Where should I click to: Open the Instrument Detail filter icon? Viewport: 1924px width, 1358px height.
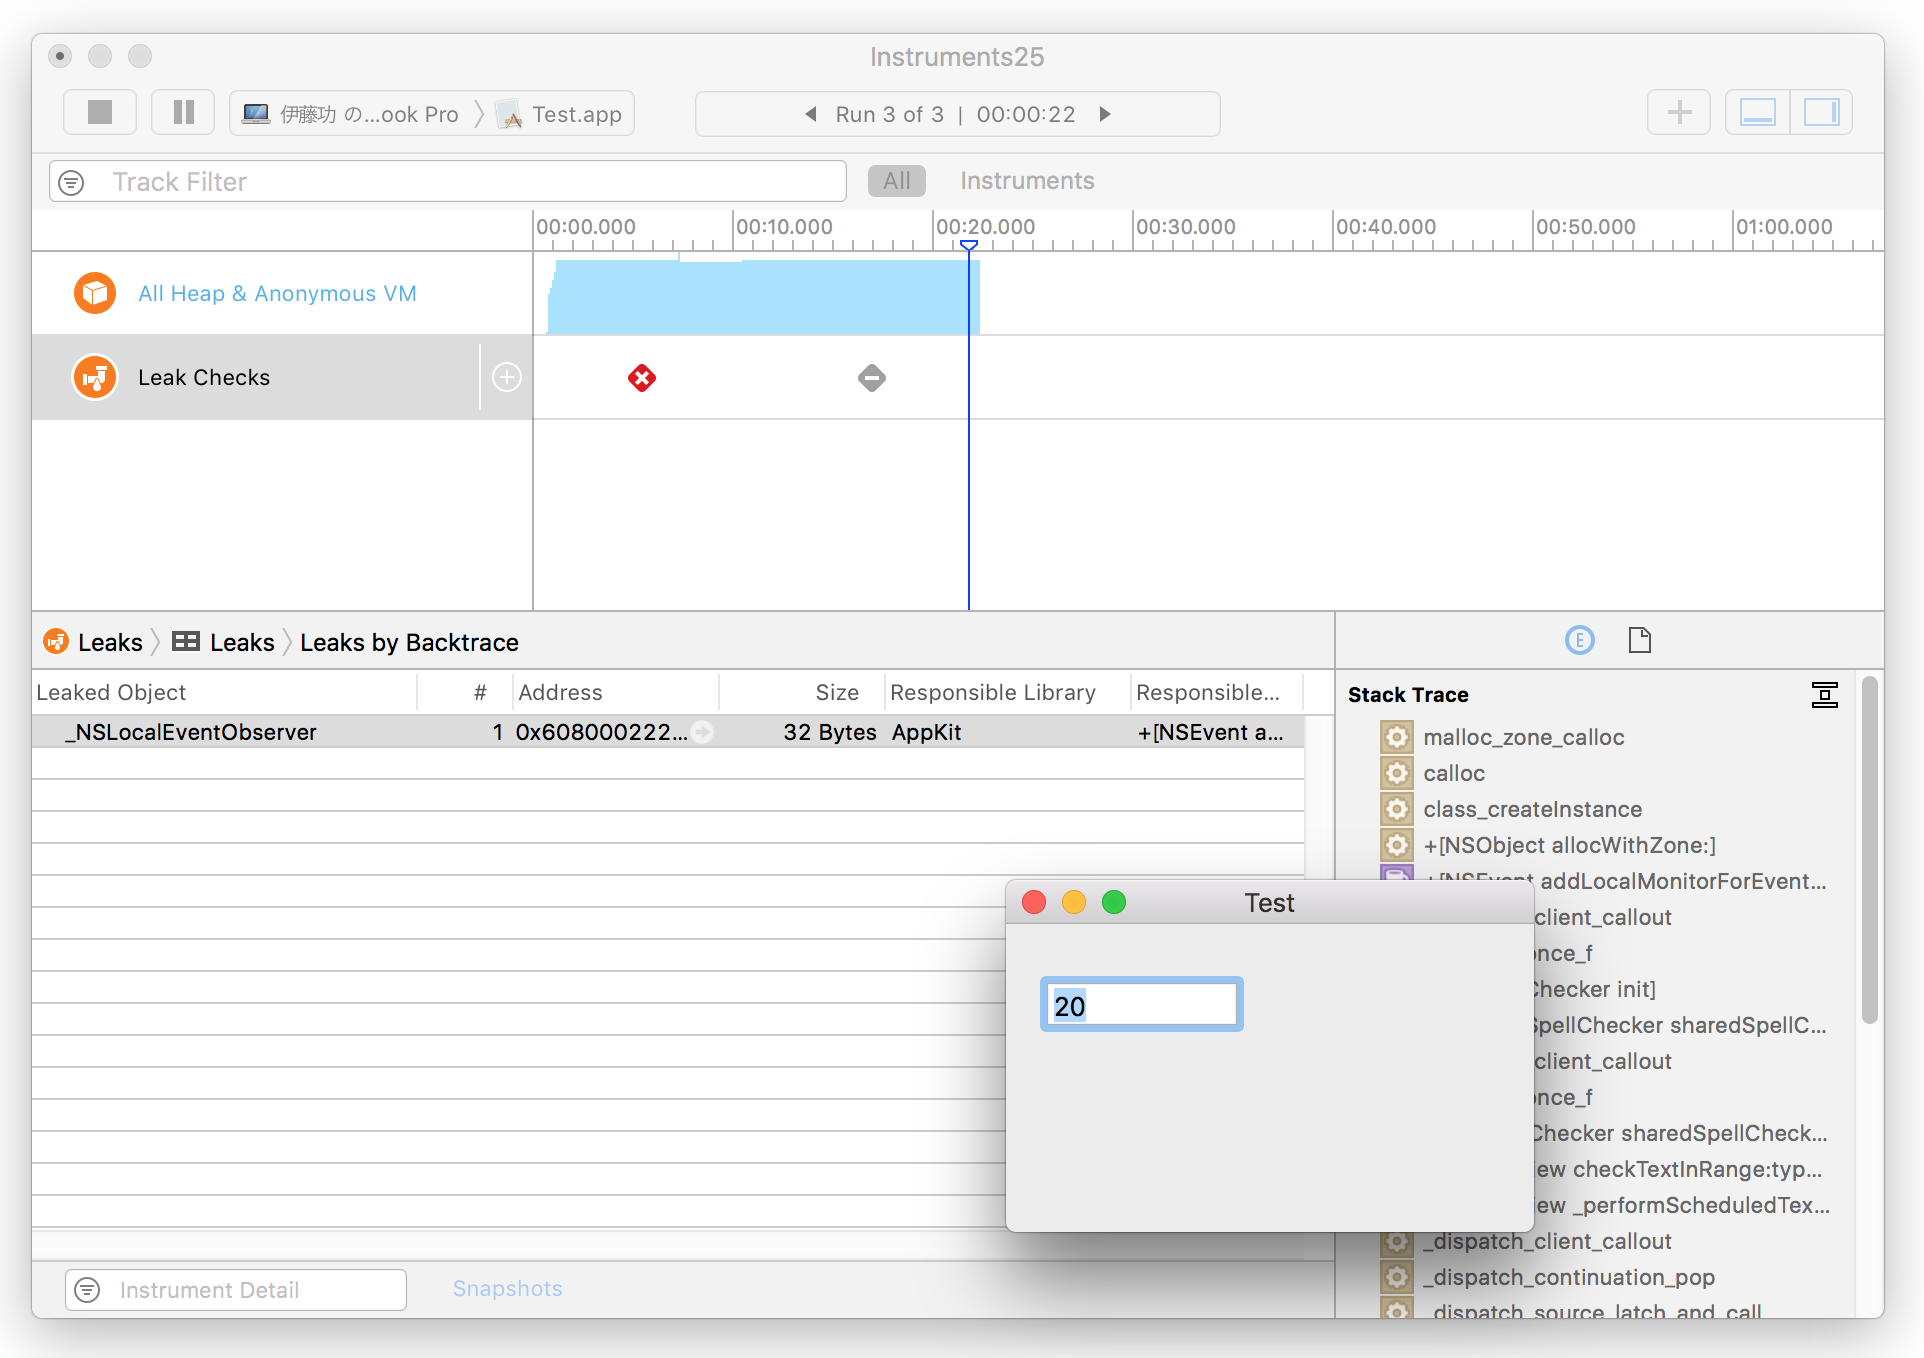pyautogui.click(x=88, y=1290)
